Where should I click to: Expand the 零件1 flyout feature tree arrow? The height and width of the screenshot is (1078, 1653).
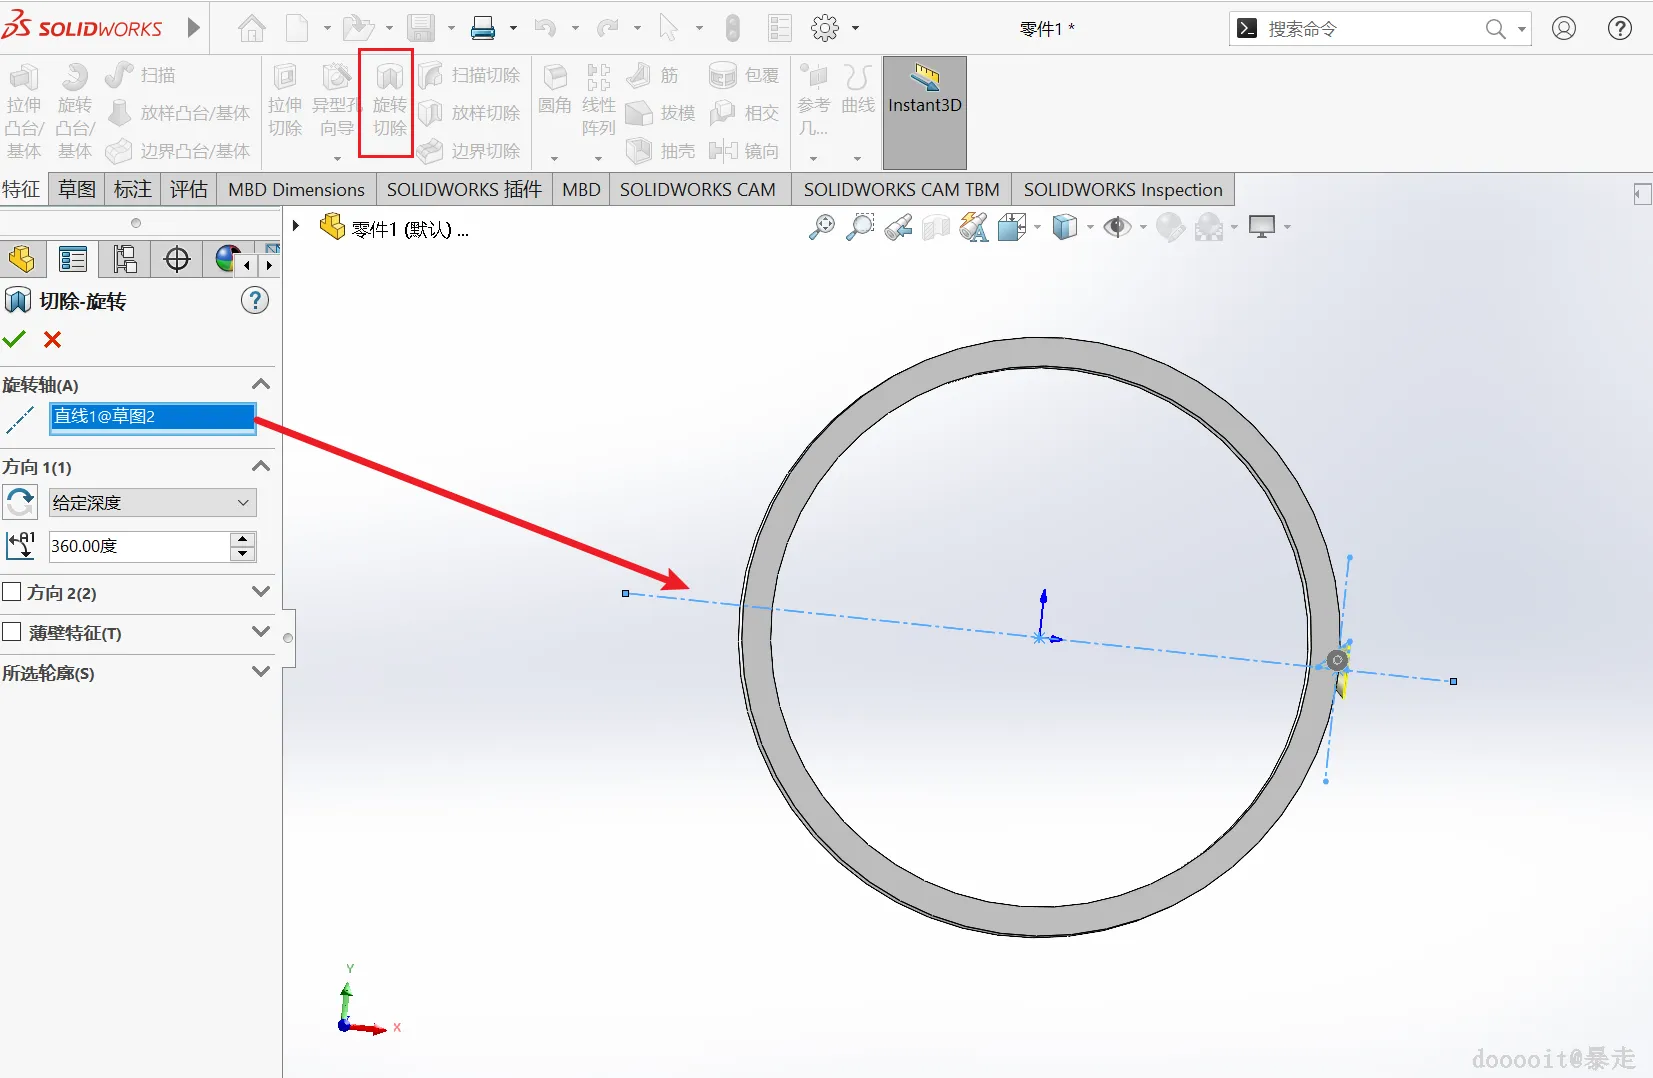tap(296, 227)
